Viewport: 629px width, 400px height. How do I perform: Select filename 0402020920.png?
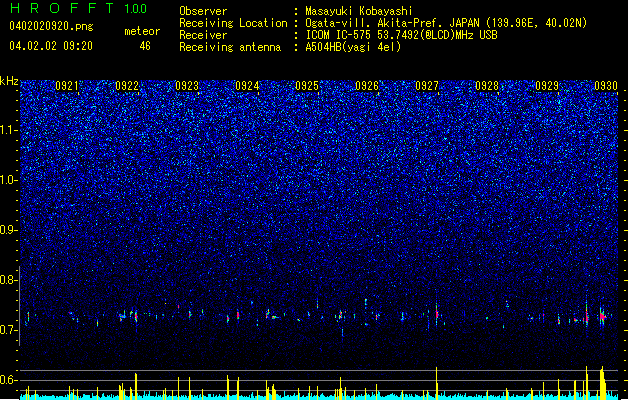[x=51, y=26]
